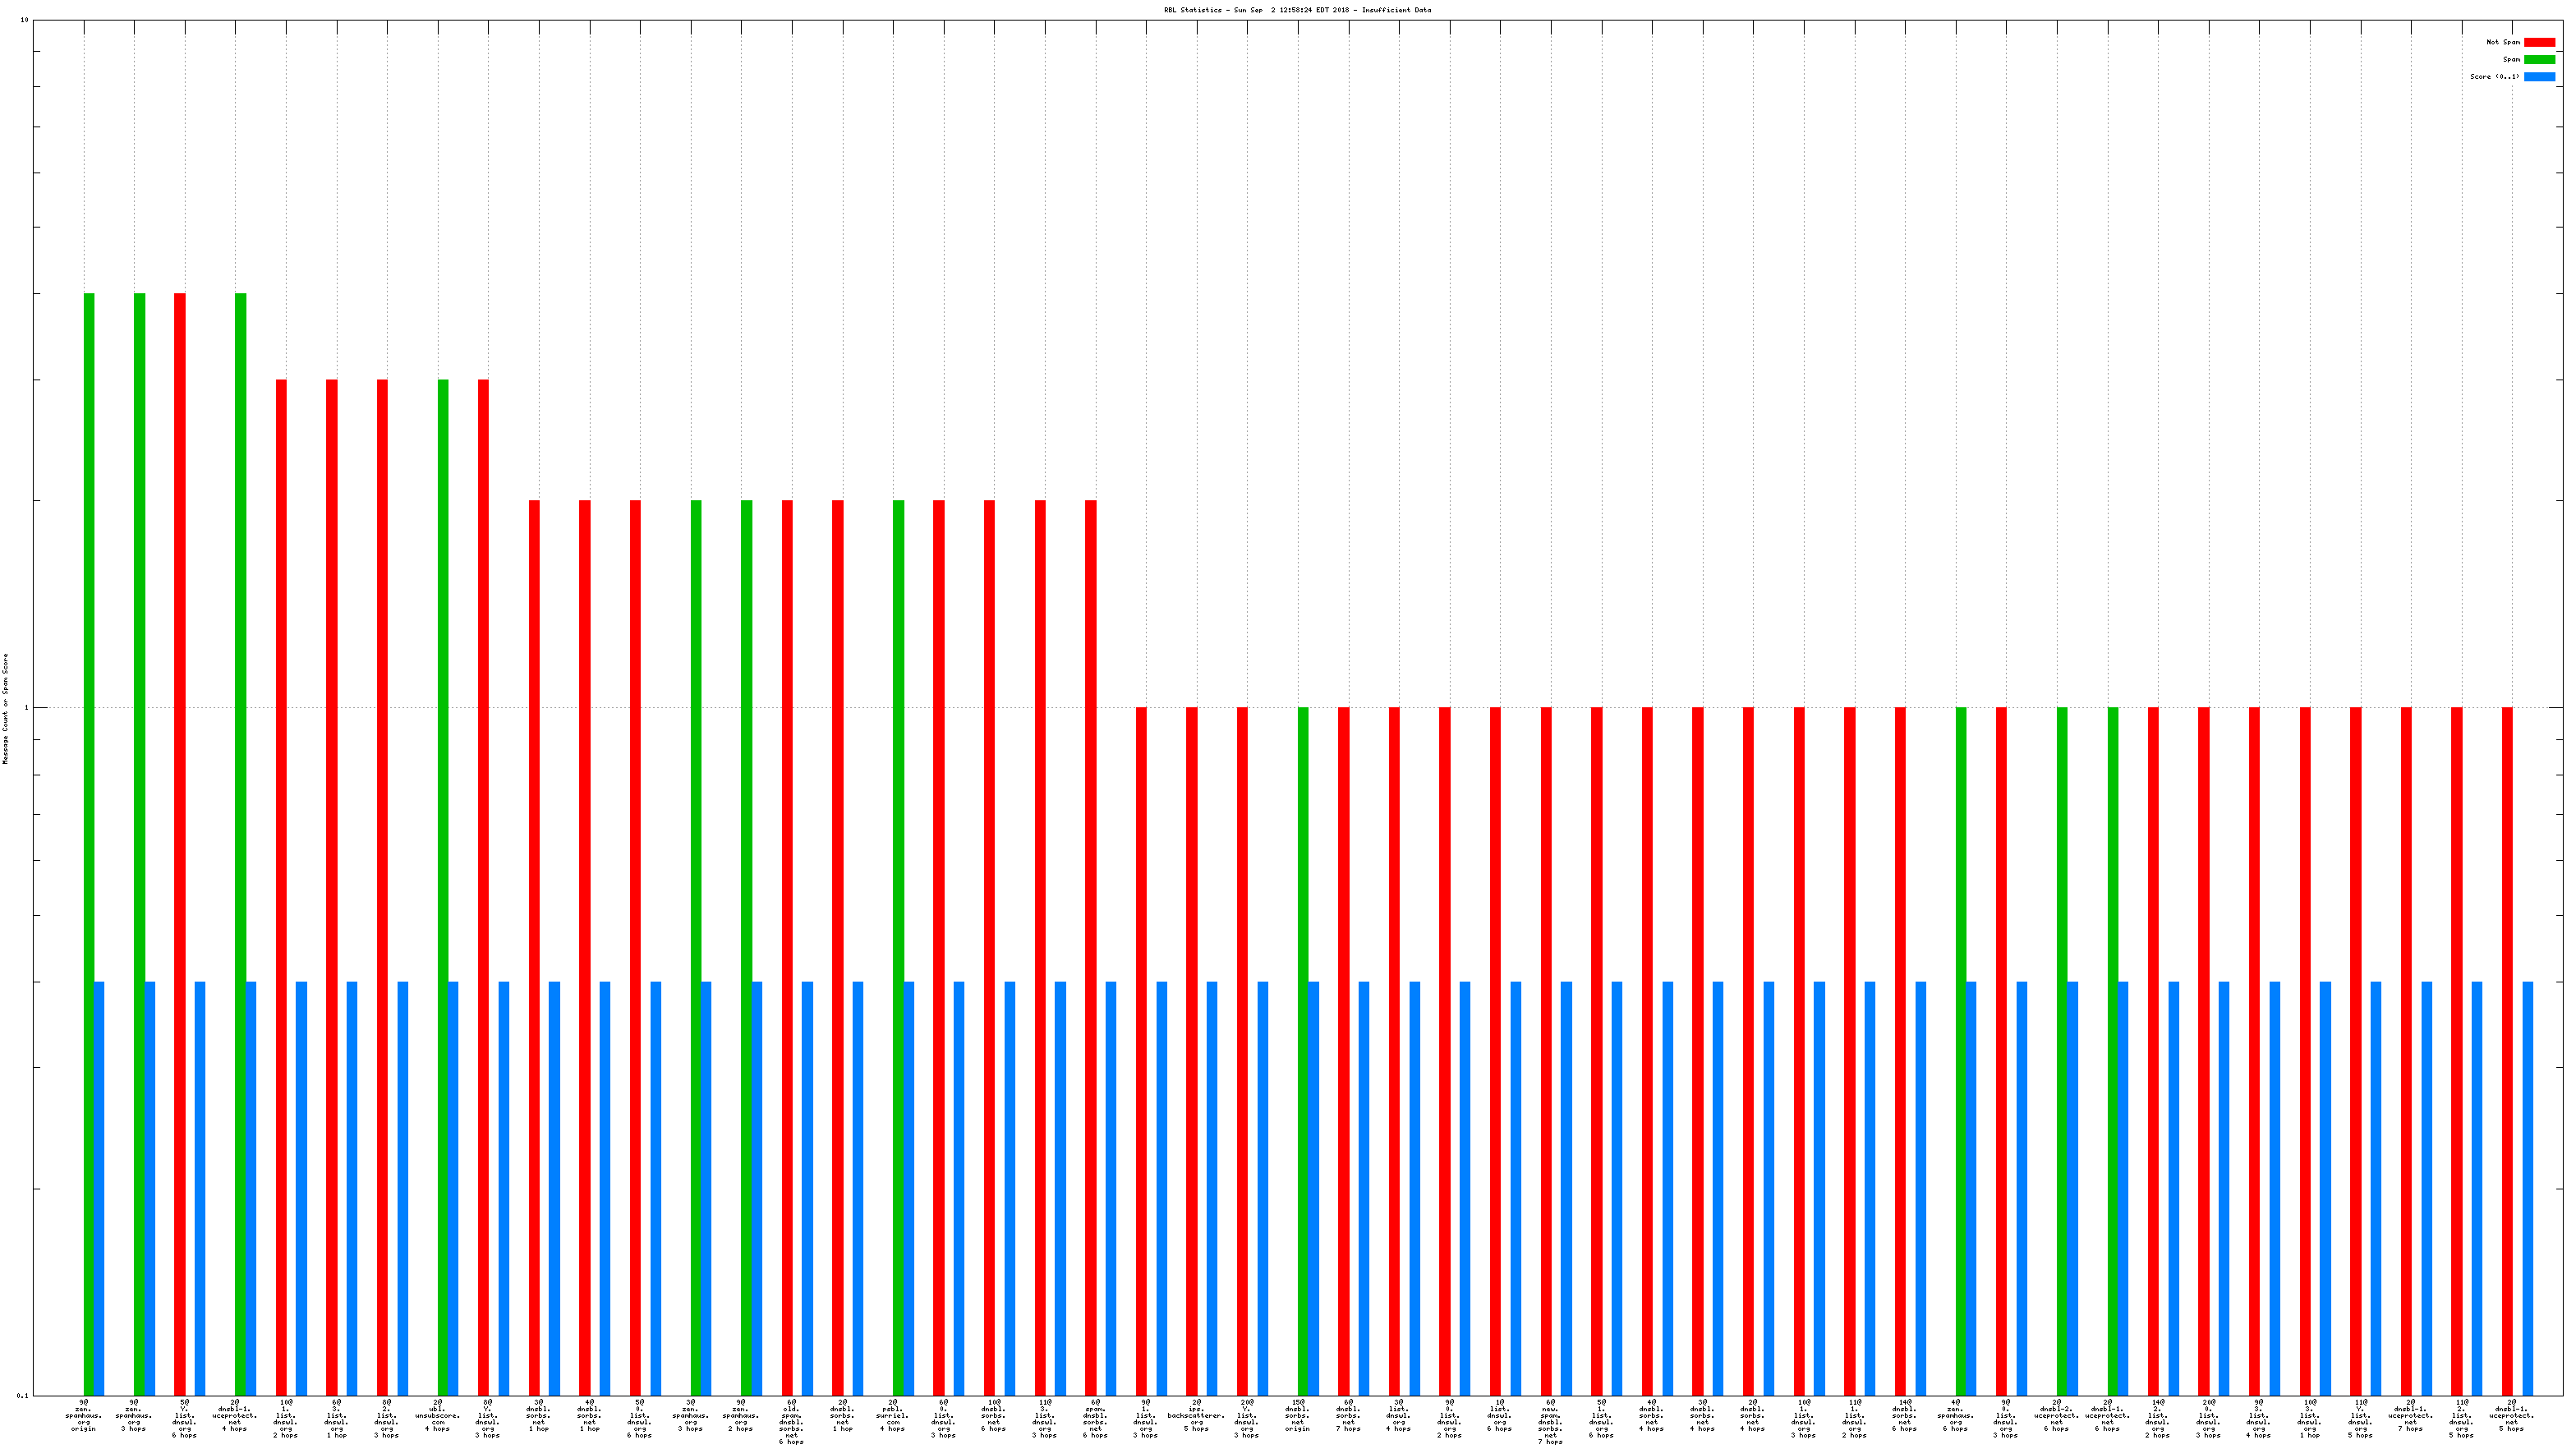Screen dimensions: 2576x1449
Task: Click the ips.backscatterer.org 5 hops axis label
Action: (x=1196, y=1415)
